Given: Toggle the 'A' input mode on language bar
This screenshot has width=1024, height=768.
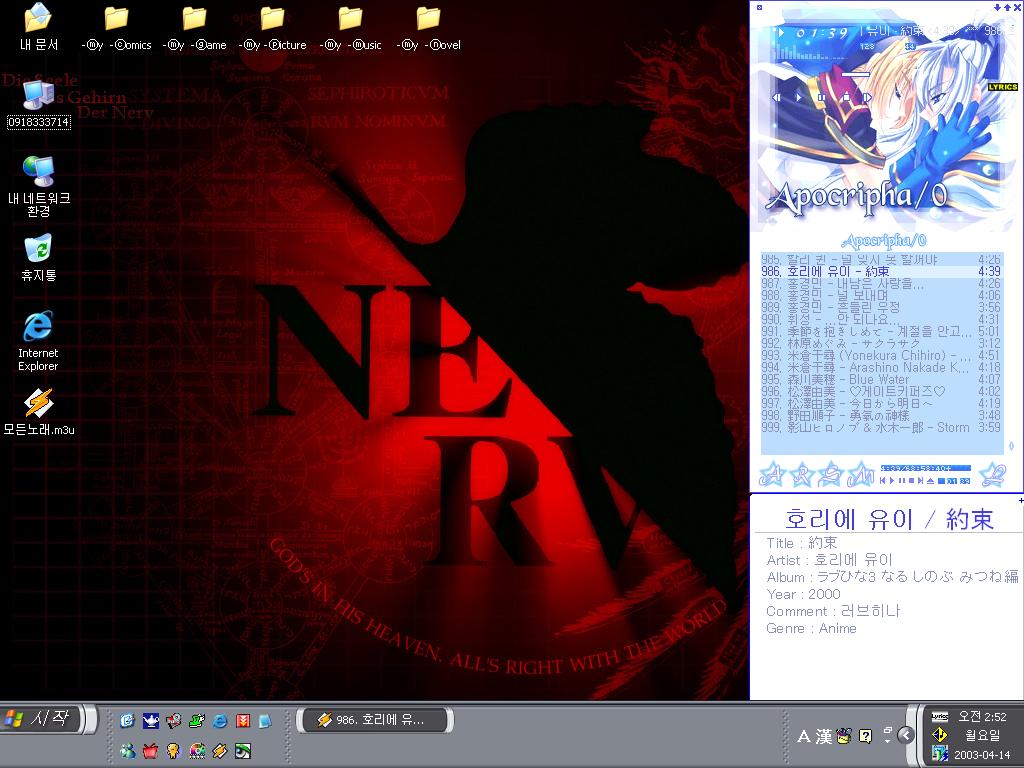Looking at the screenshot, I should coord(804,736).
